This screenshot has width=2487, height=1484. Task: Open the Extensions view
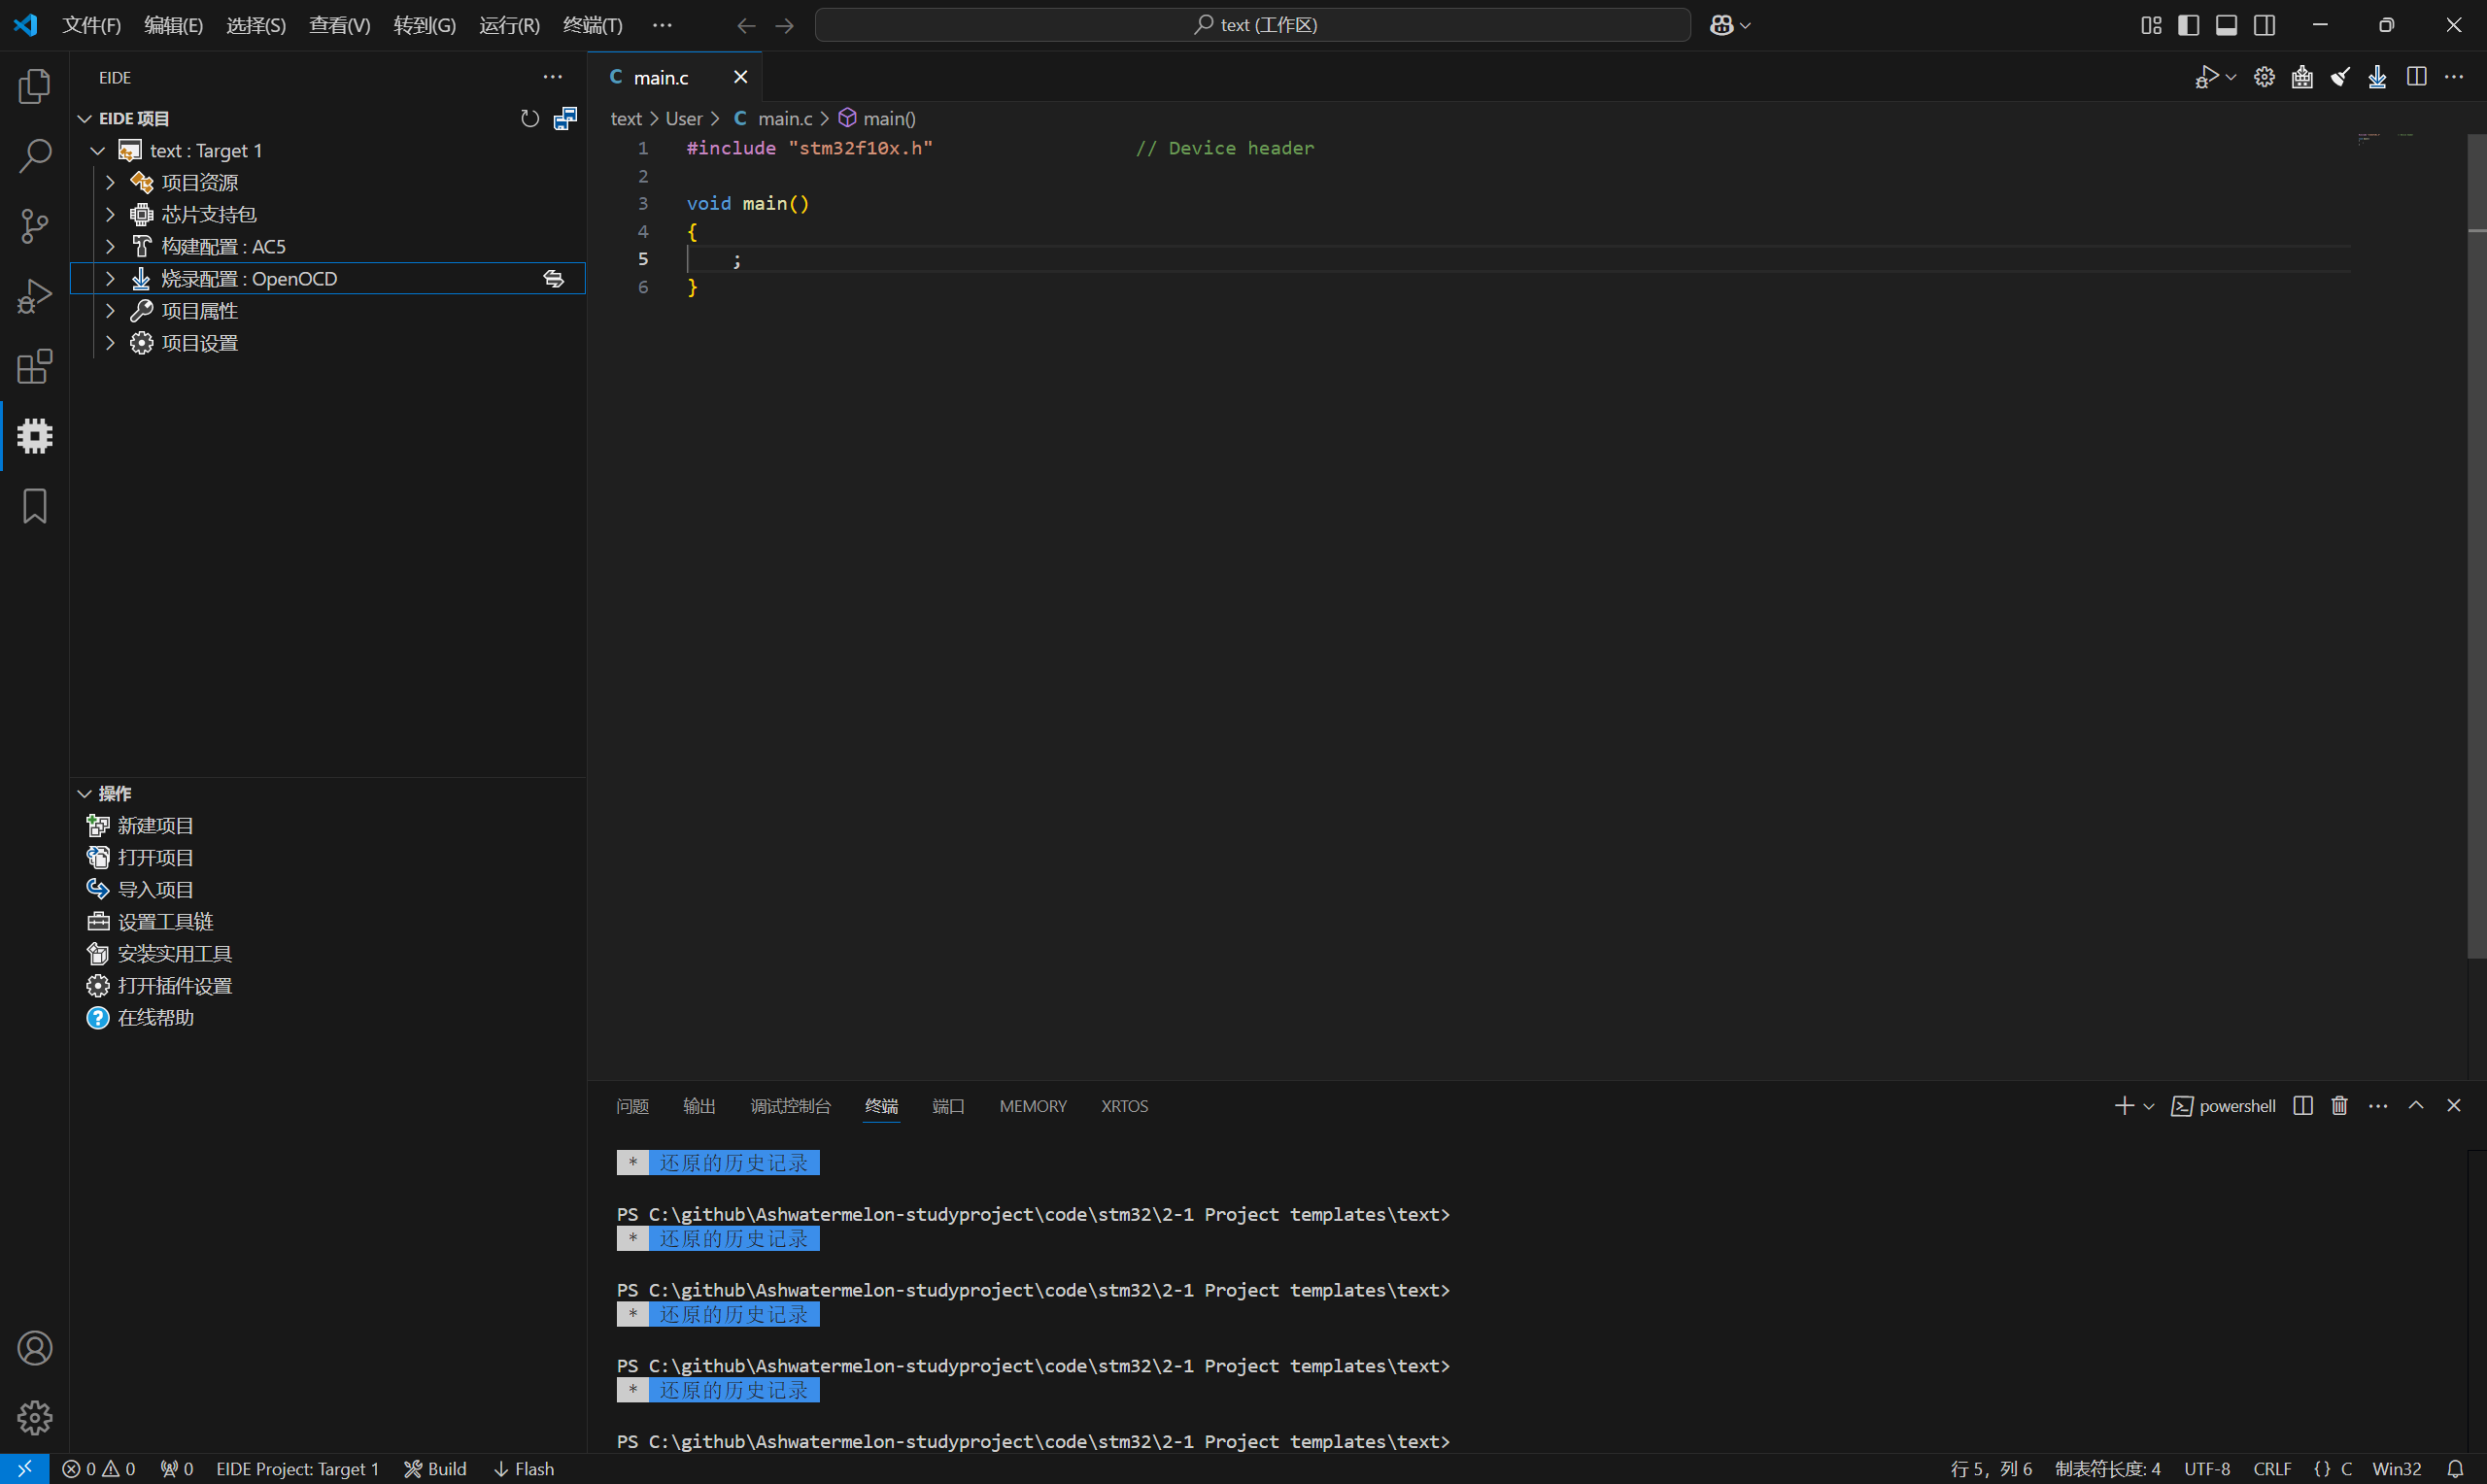pyautogui.click(x=35, y=367)
